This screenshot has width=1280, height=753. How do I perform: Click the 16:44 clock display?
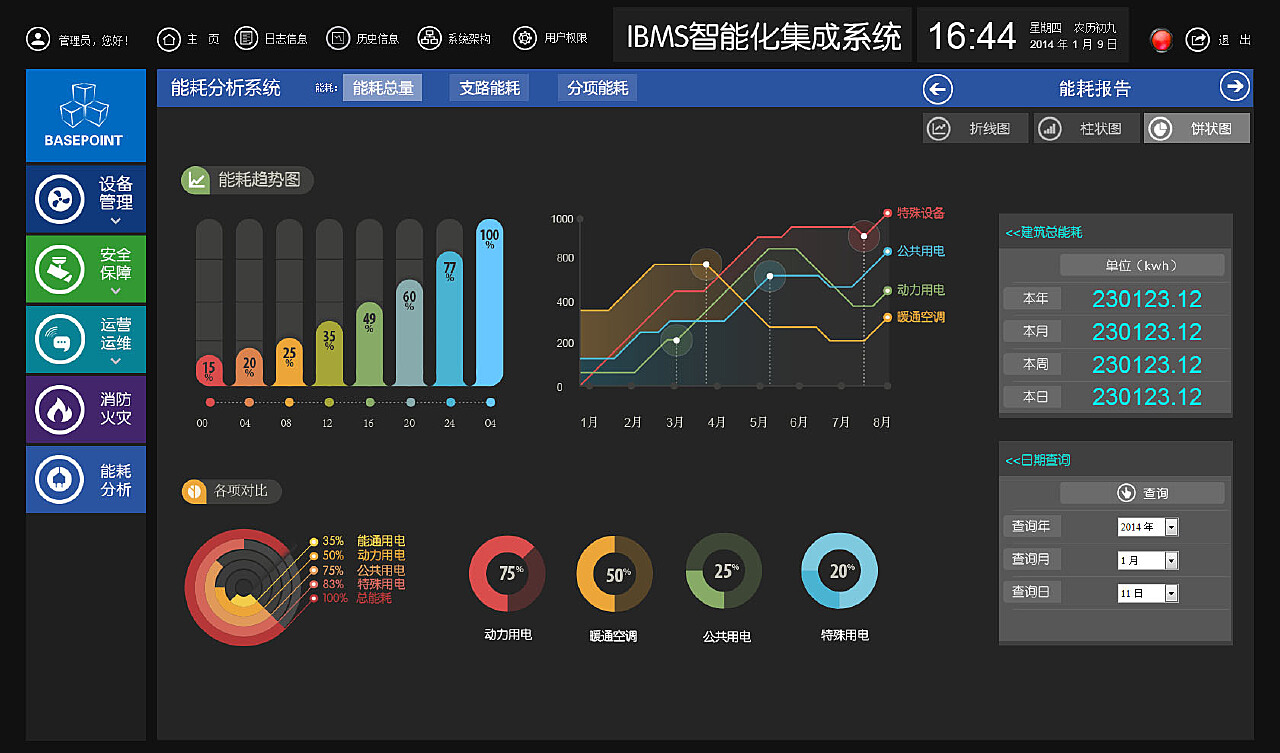point(972,37)
